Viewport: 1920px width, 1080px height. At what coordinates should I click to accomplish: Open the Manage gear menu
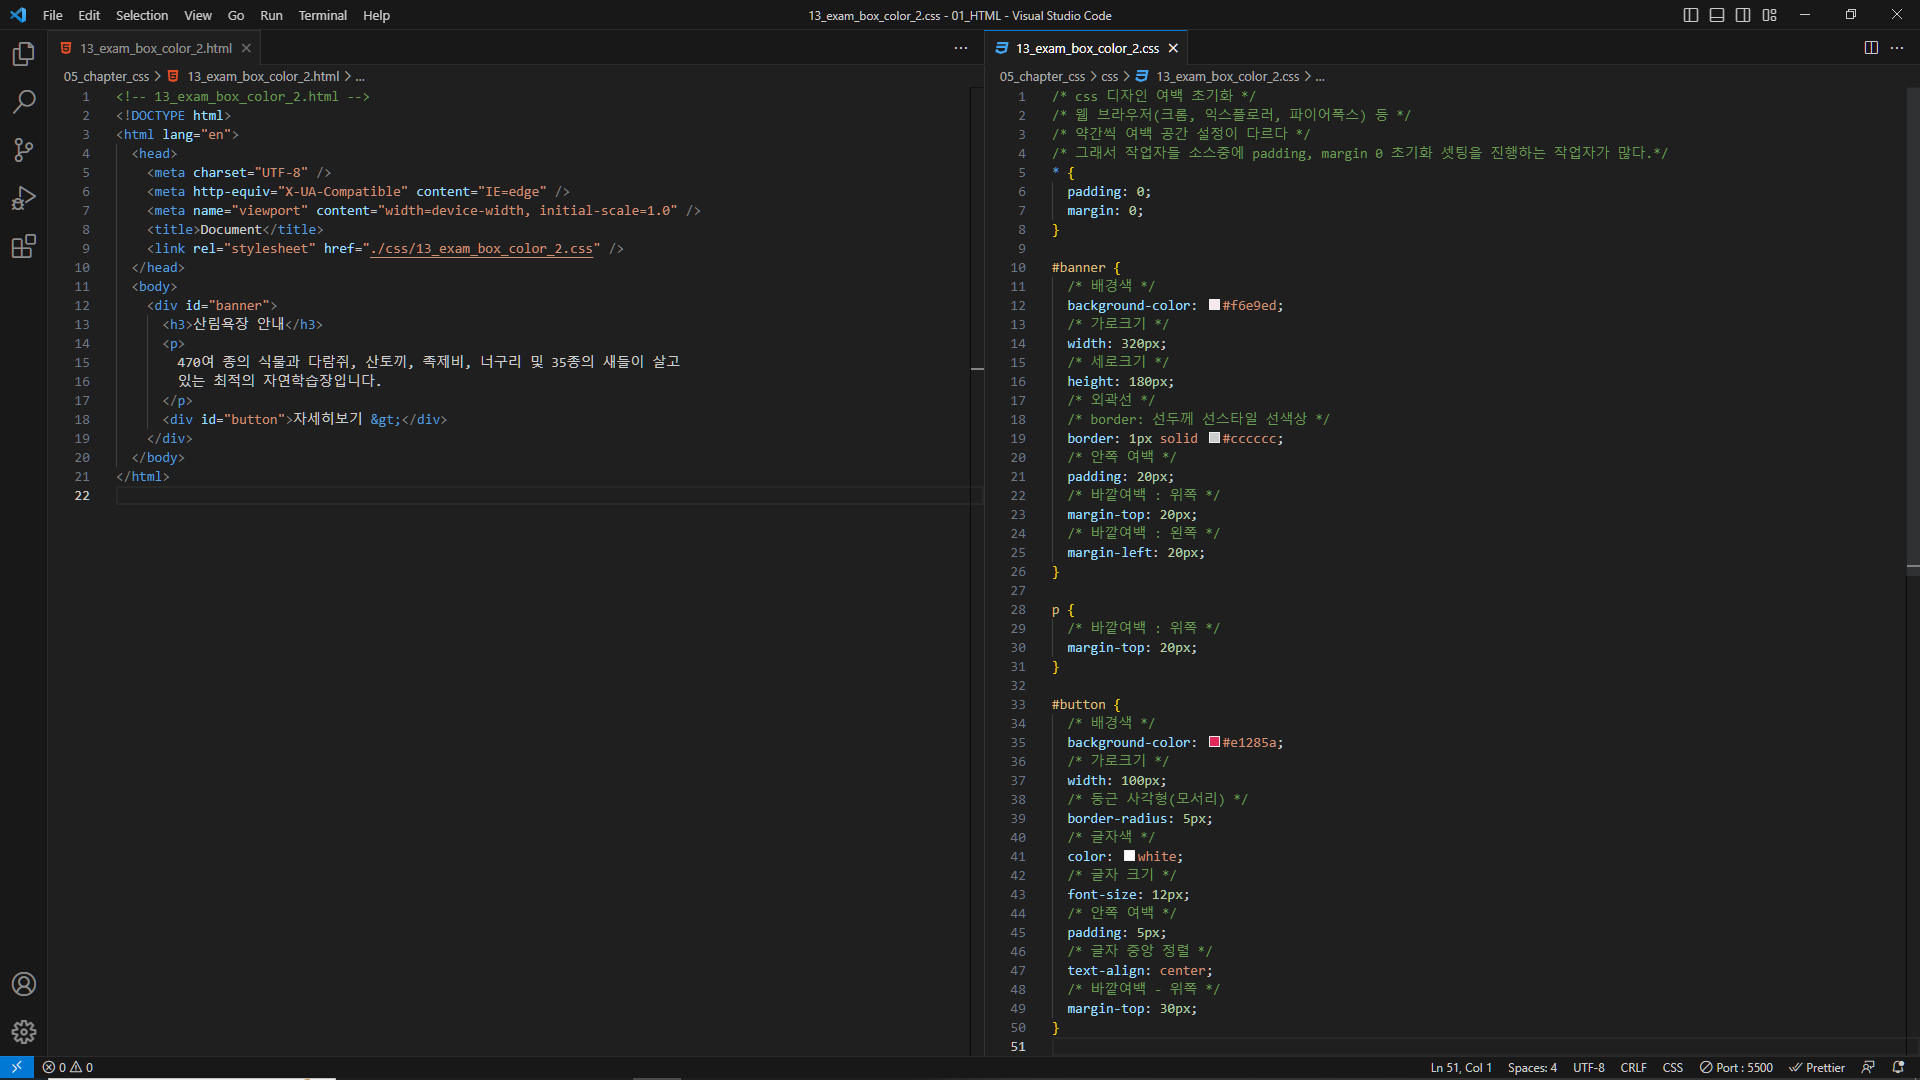(24, 1032)
